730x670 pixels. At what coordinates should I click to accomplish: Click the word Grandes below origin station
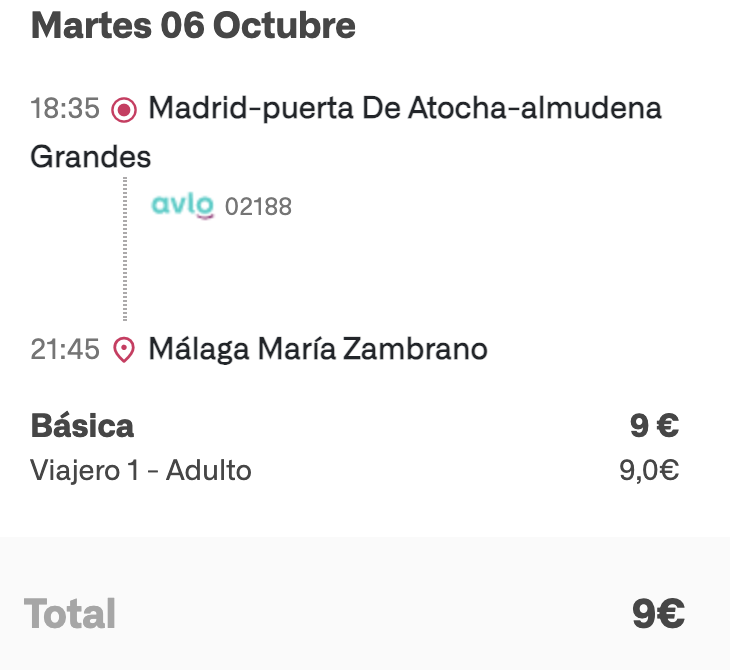tap(91, 157)
